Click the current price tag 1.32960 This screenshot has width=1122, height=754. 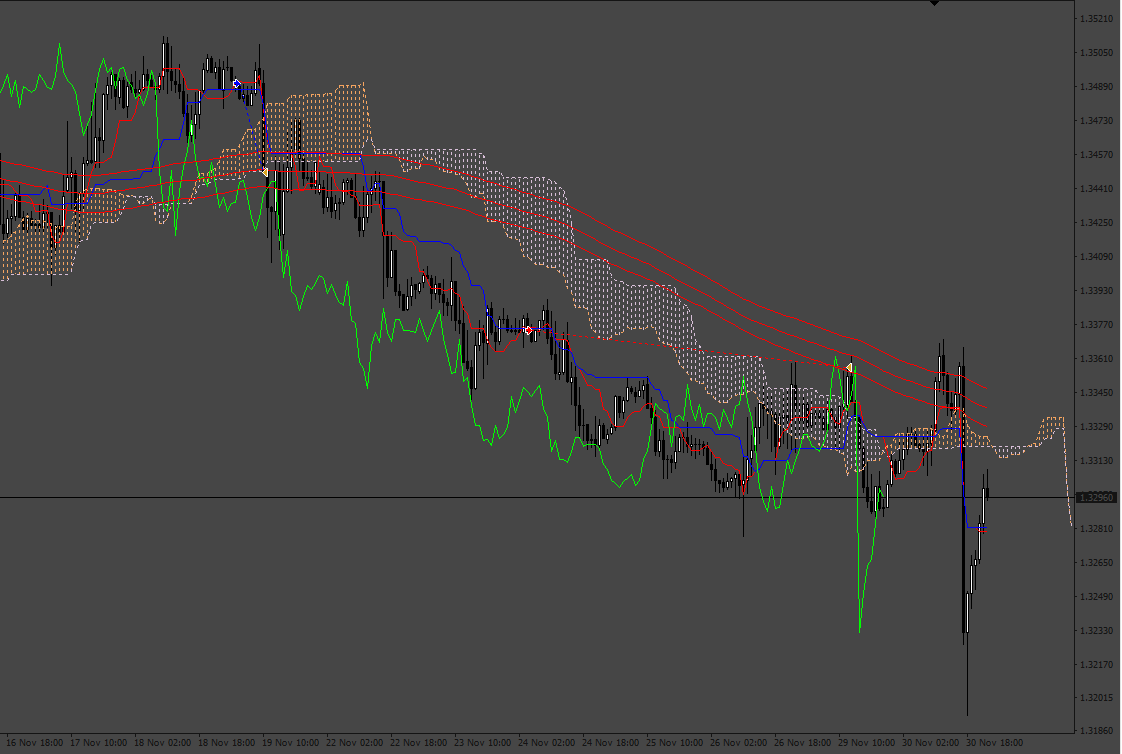point(1097,497)
